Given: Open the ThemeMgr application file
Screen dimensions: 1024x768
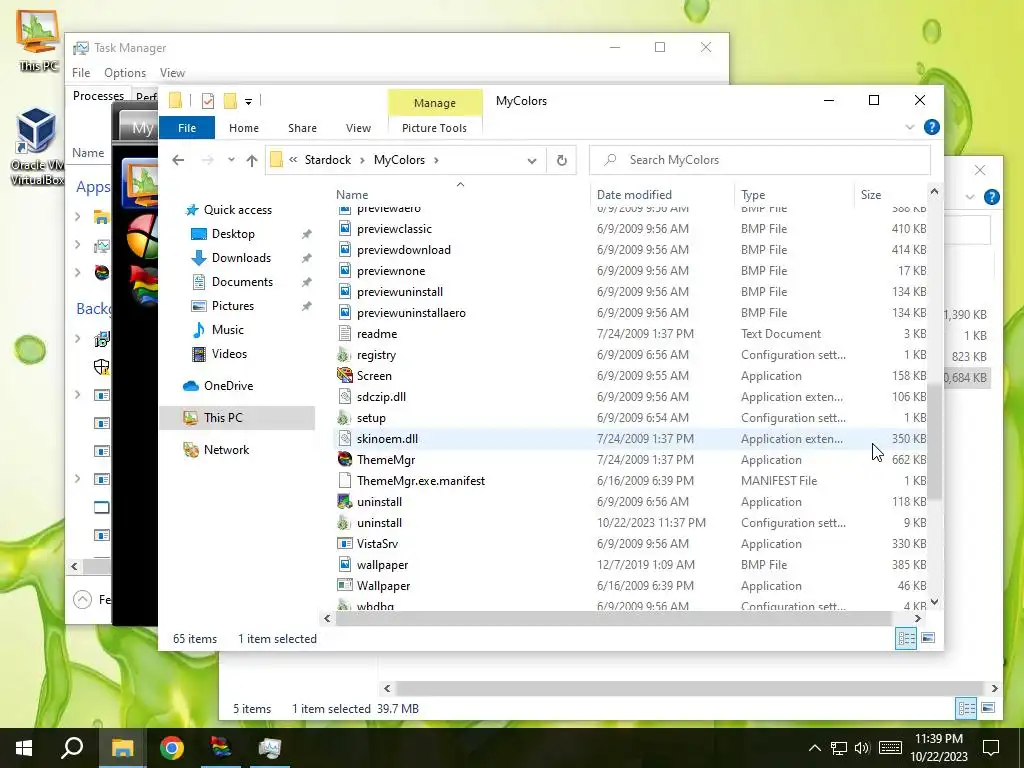Looking at the screenshot, I should click(x=385, y=460).
